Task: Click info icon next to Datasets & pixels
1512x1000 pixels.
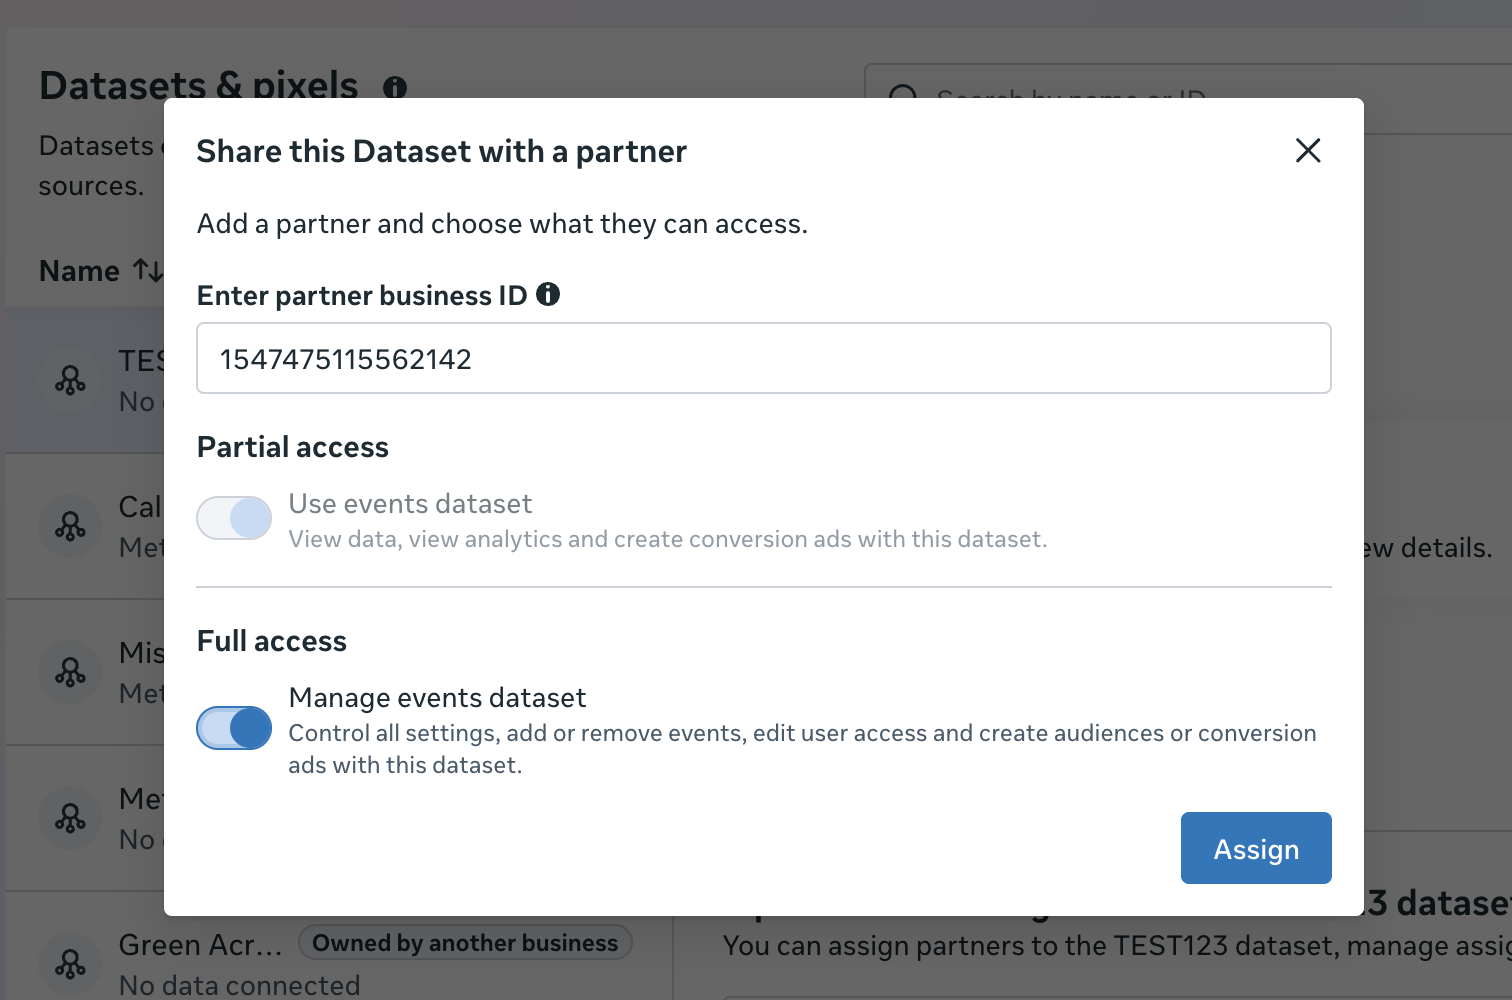Action: [x=395, y=88]
